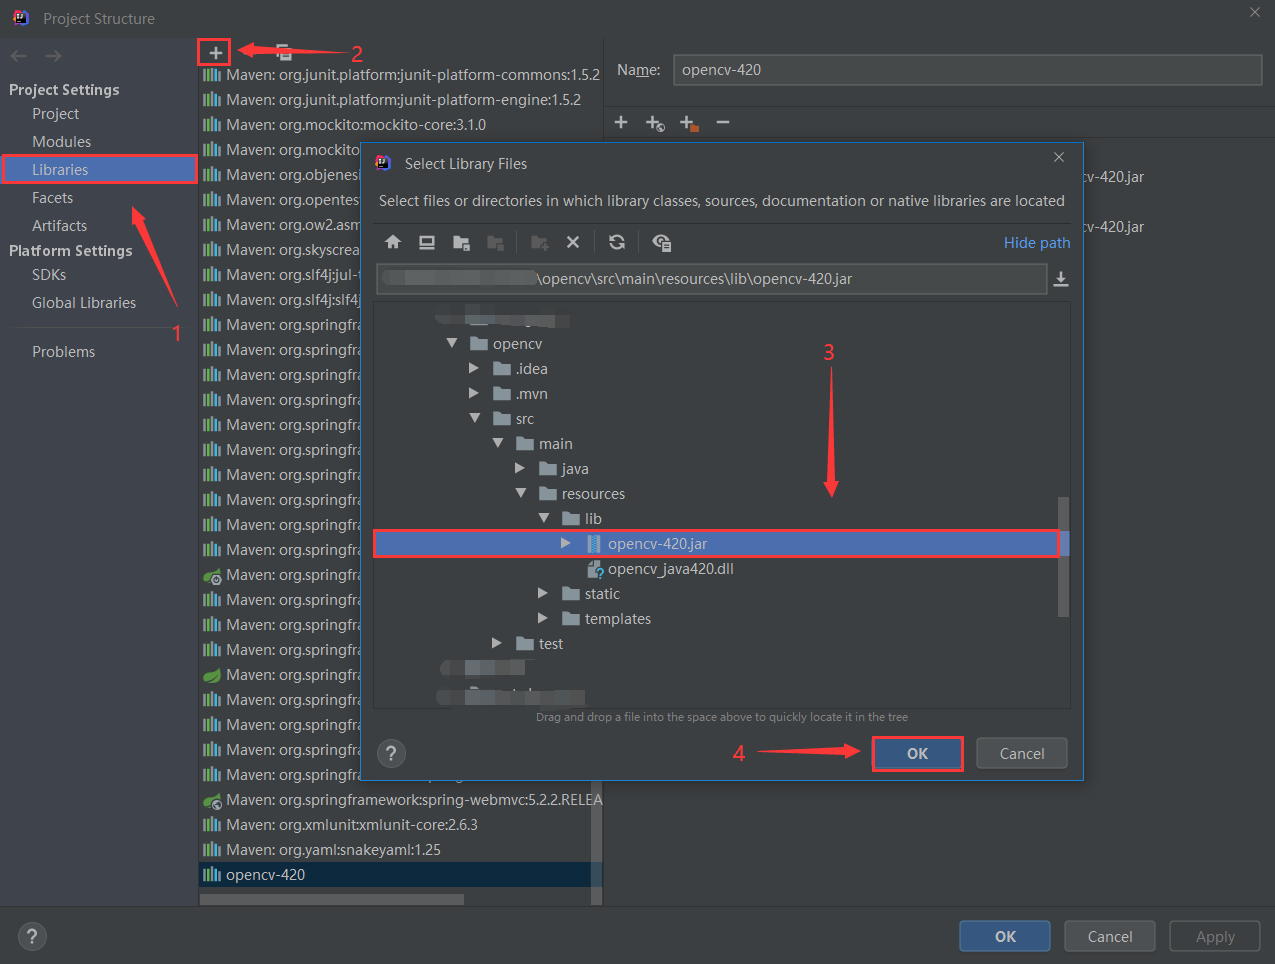The height and width of the screenshot is (964, 1275).
Task: Open Problems section
Action: pyautogui.click(x=63, y=352)
